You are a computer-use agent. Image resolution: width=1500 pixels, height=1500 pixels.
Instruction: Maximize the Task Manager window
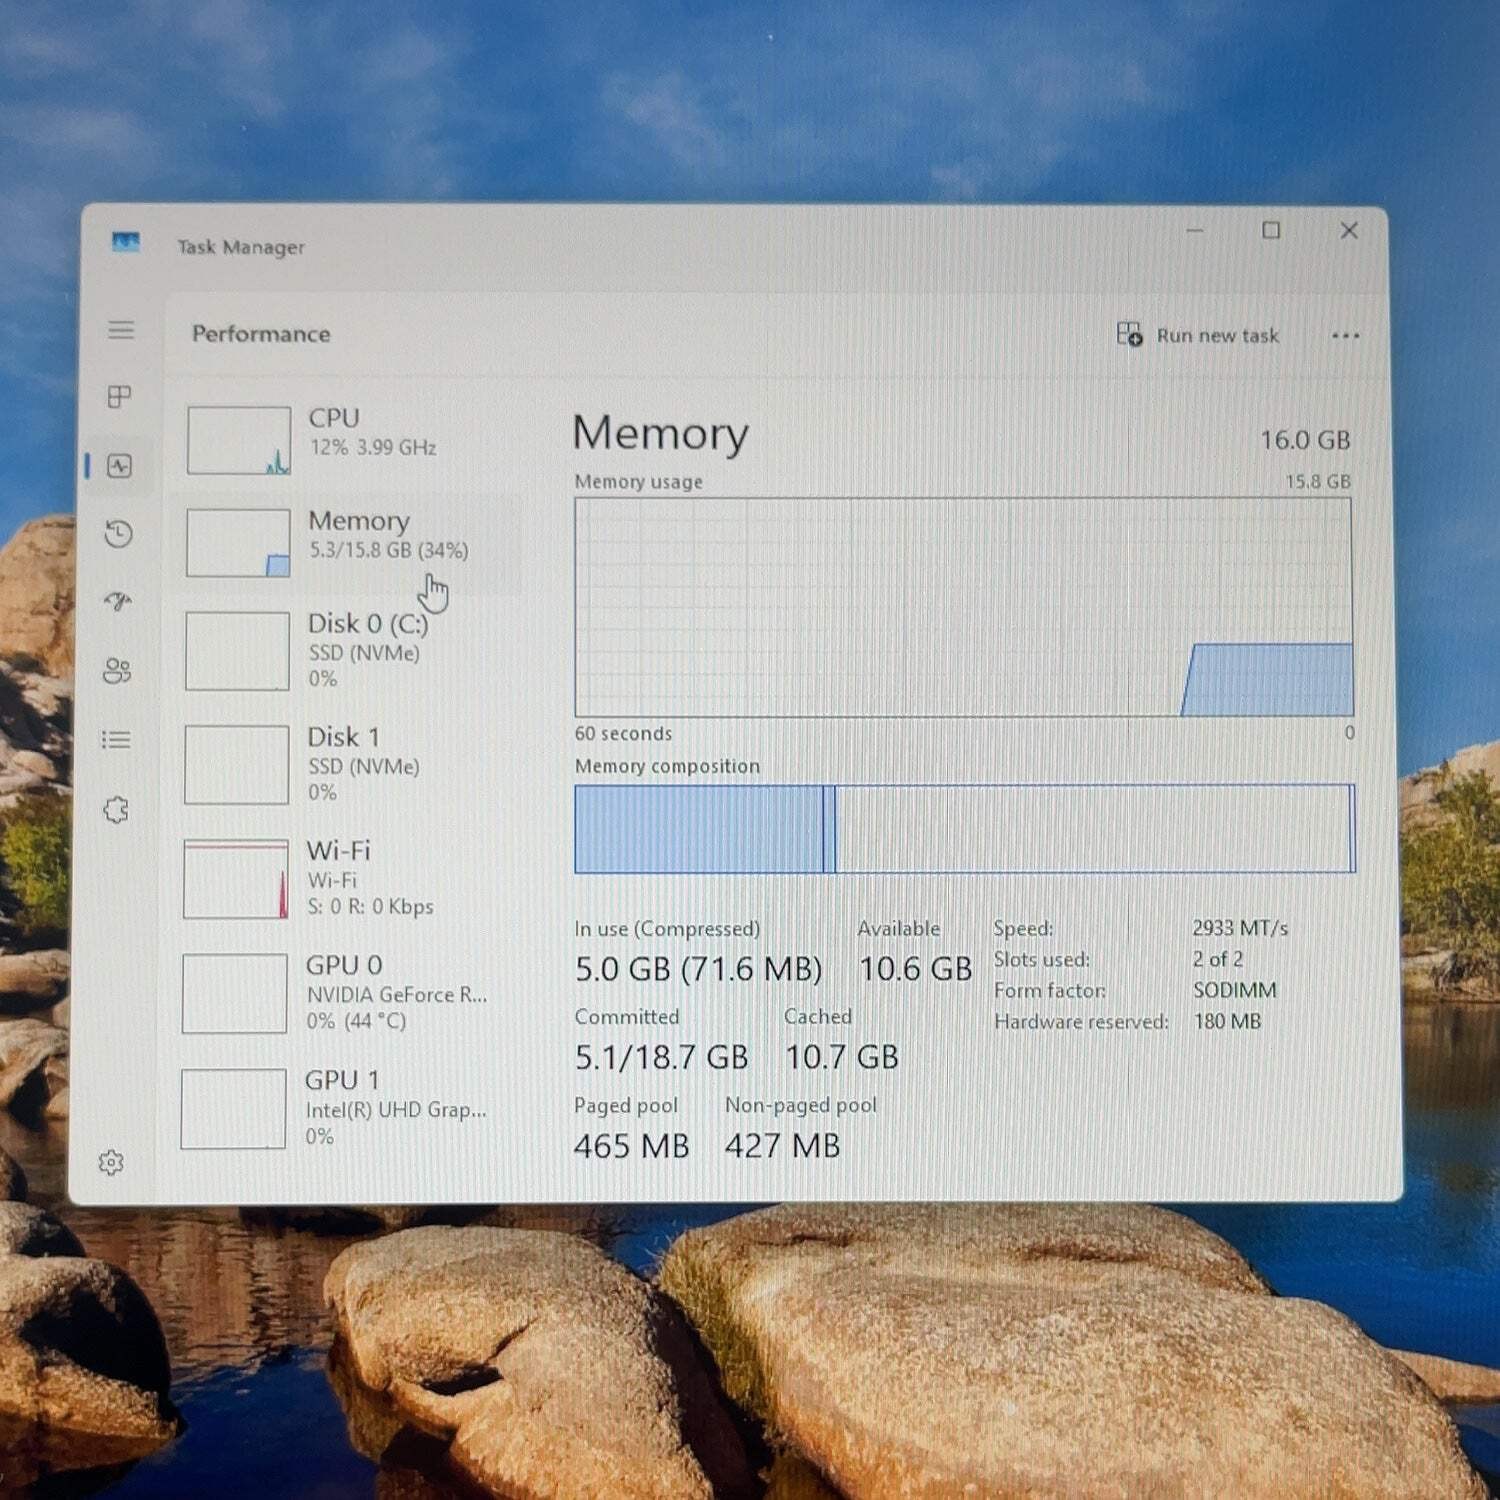(x=1271, y=231)
